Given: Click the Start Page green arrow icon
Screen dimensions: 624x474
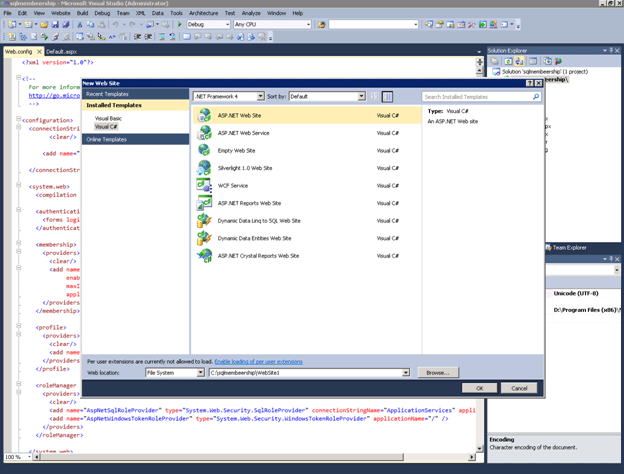Looking at the screenshot, I should [482, 25].
